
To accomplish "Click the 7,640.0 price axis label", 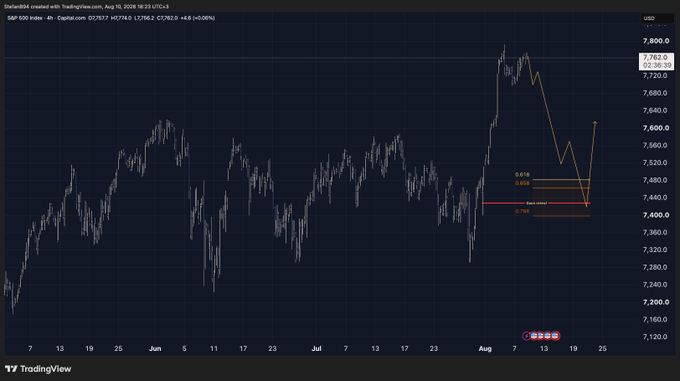I will [x=655, y=110].
